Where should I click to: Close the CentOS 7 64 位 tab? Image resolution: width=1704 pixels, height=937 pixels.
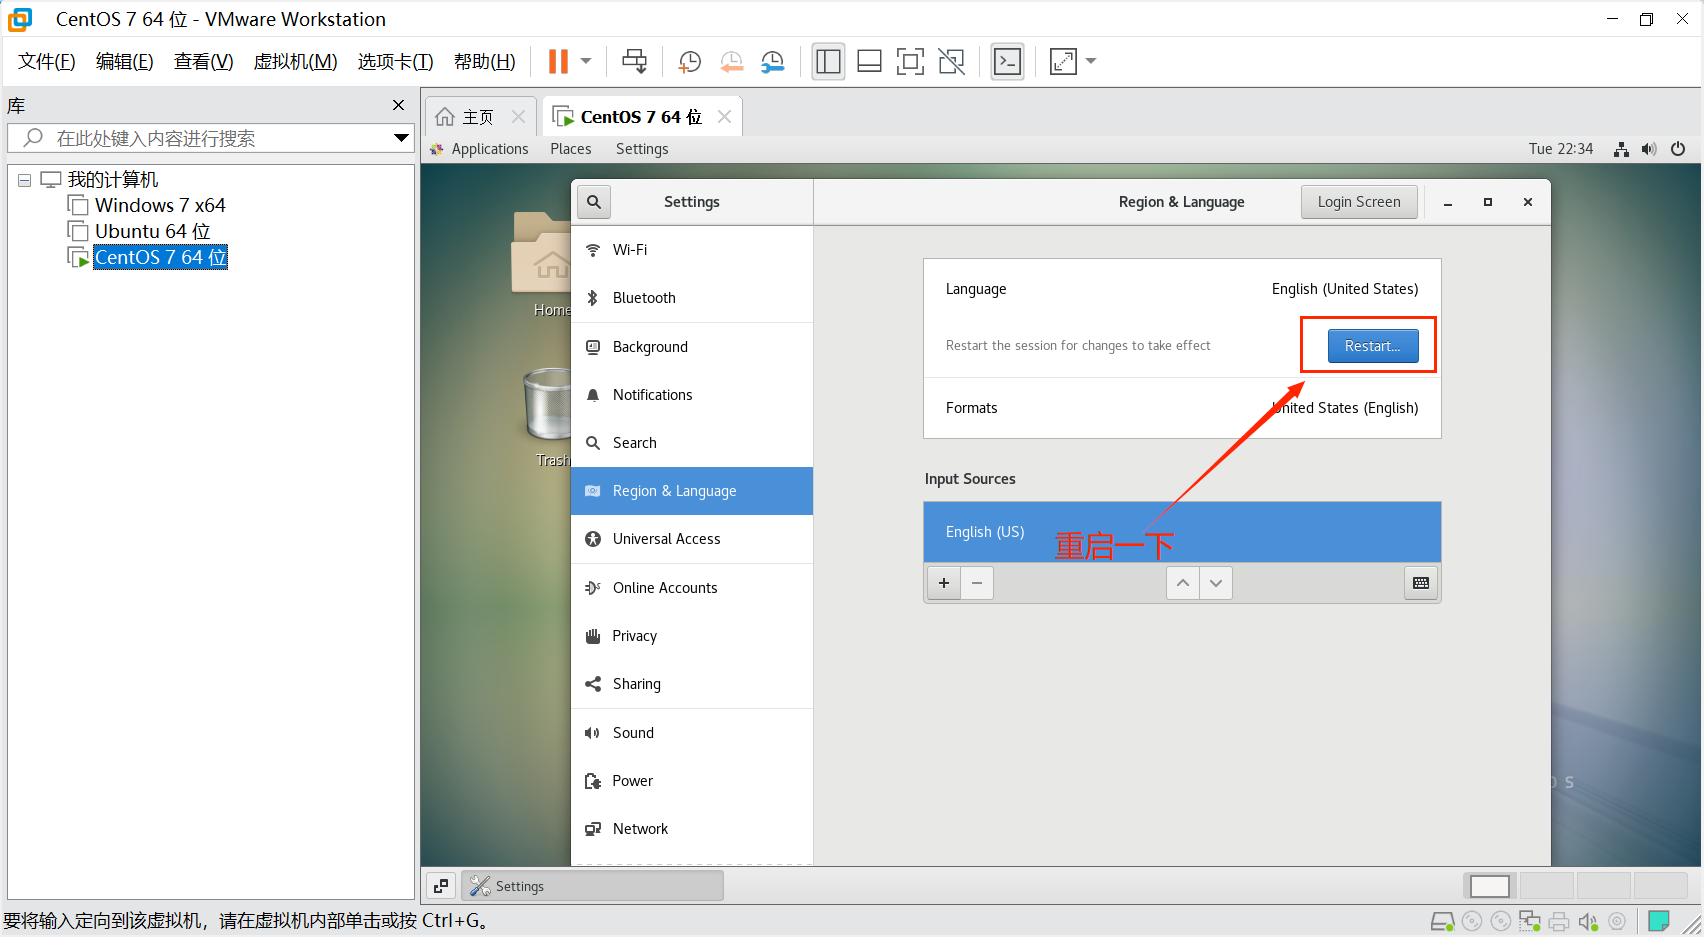[x=724, y=117]
